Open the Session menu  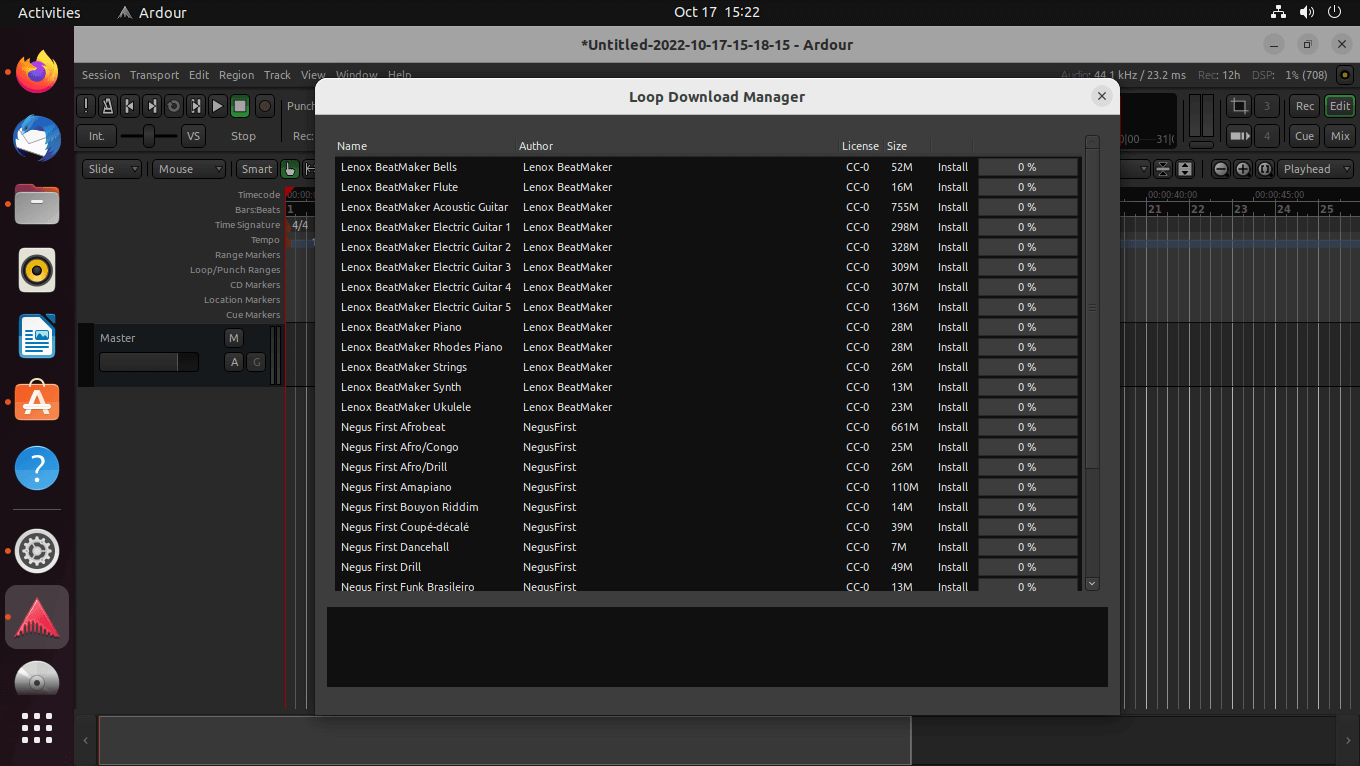[101, 75]
